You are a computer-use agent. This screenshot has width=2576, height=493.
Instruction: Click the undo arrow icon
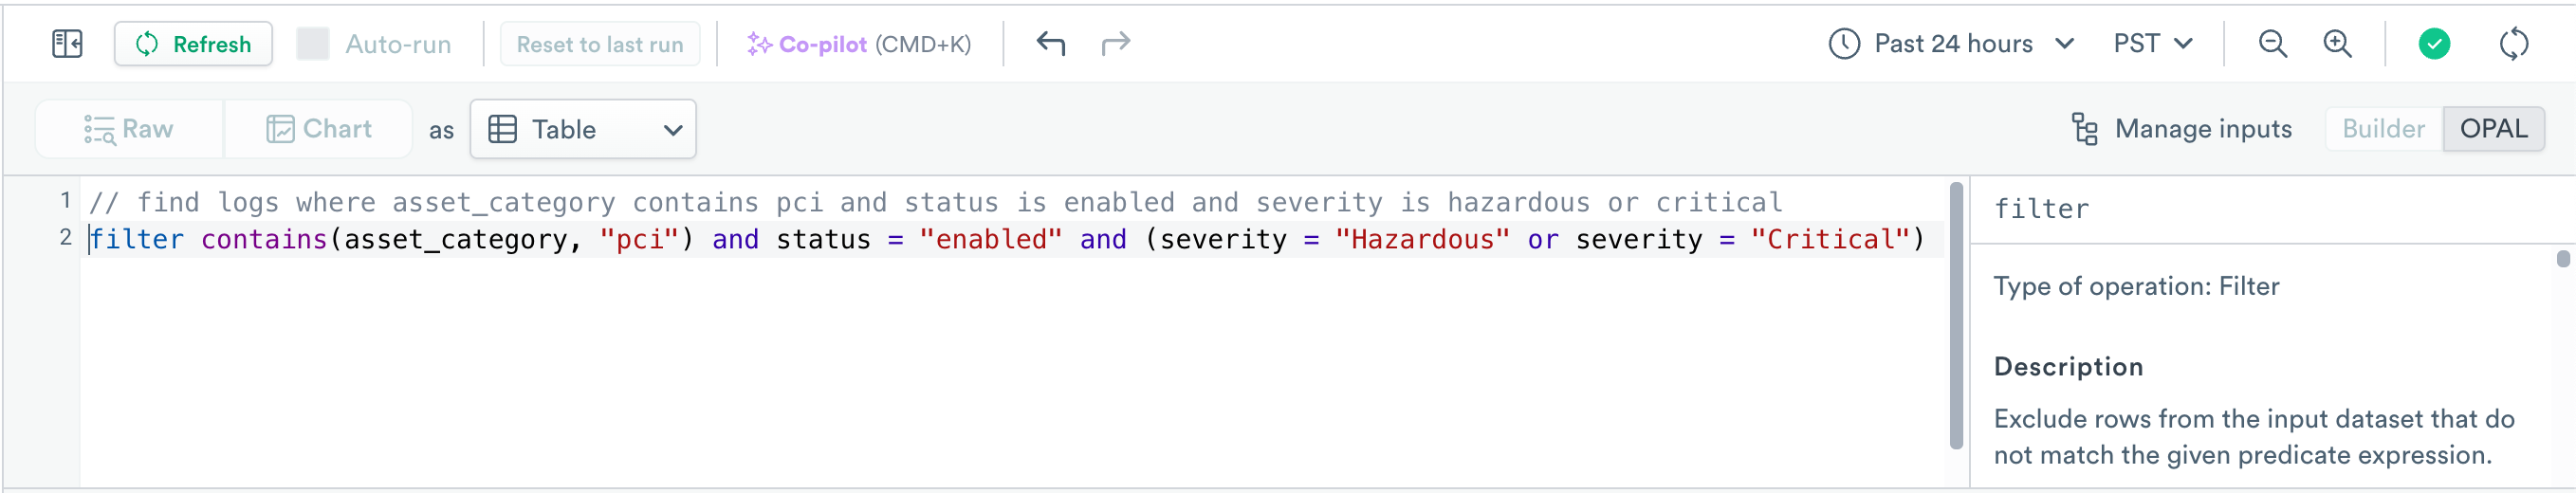tap(1051, 43)
